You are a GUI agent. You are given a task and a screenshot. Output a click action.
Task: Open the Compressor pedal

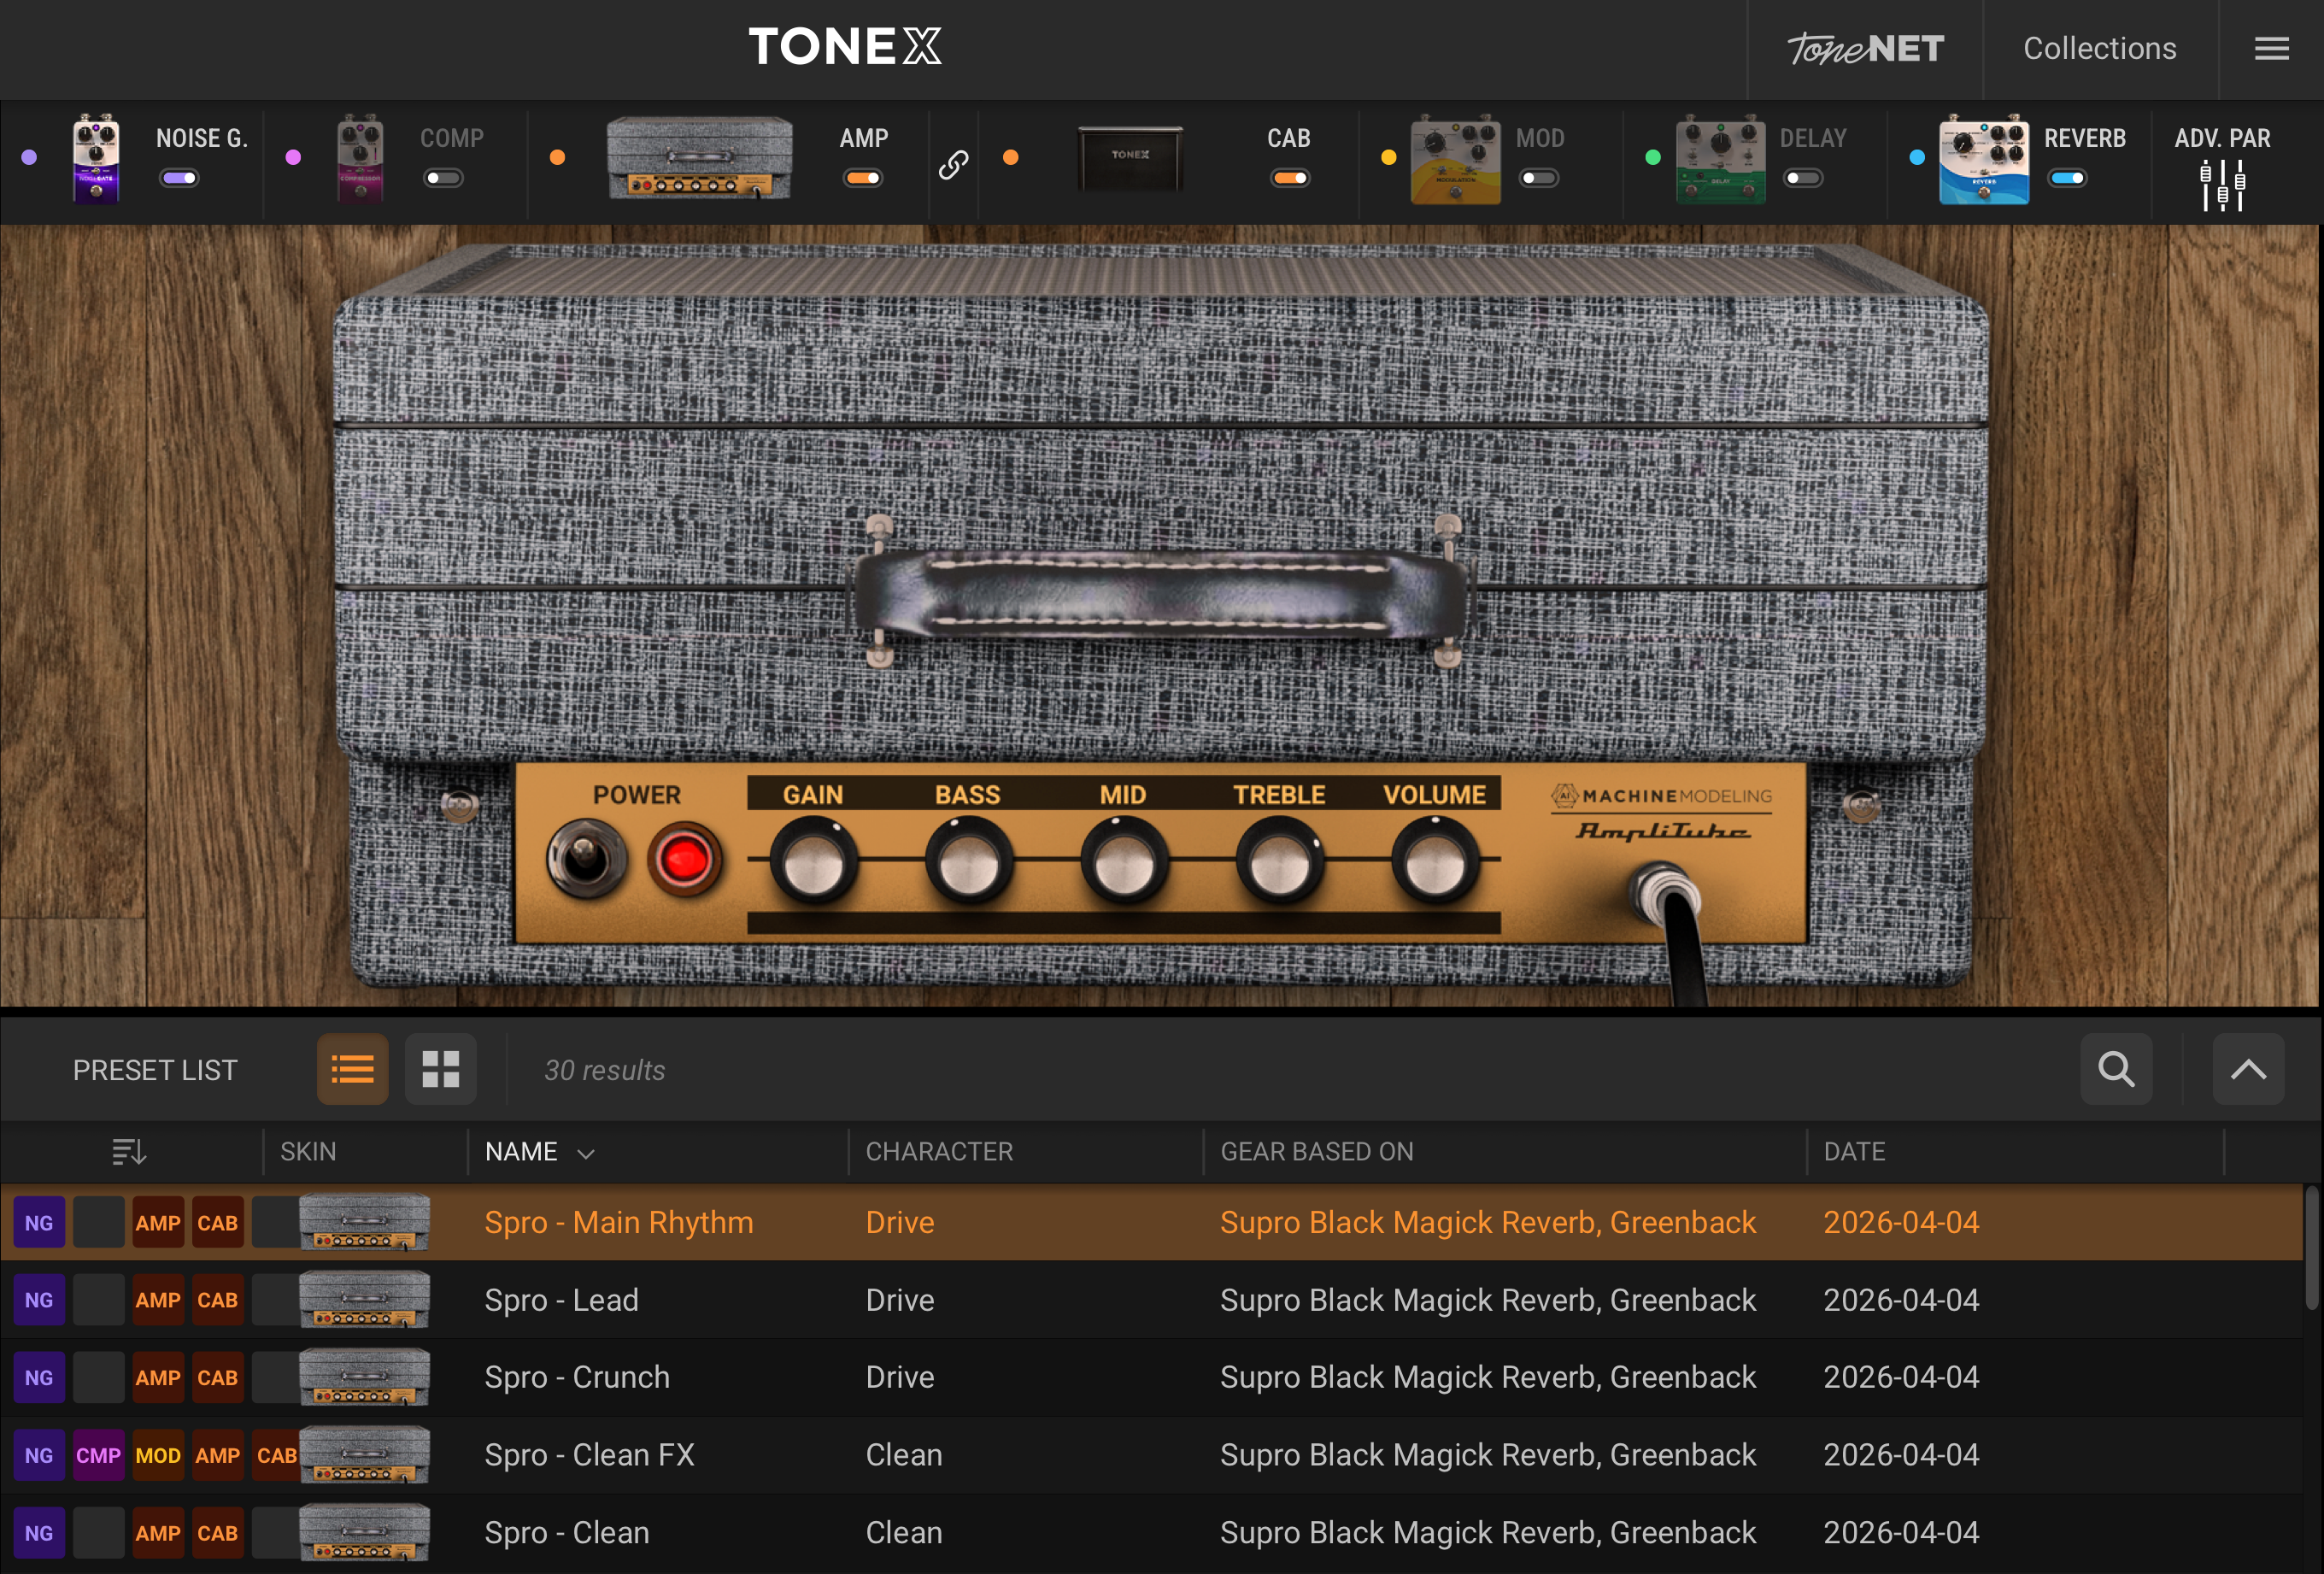360,159
